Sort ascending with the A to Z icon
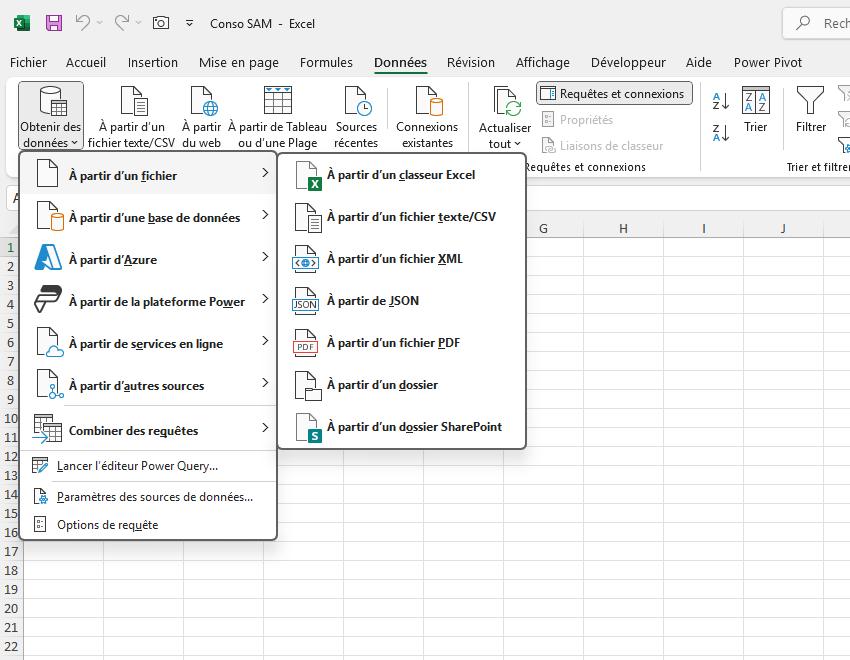Screen dimensions: 850x660 (x=720, y=101)
